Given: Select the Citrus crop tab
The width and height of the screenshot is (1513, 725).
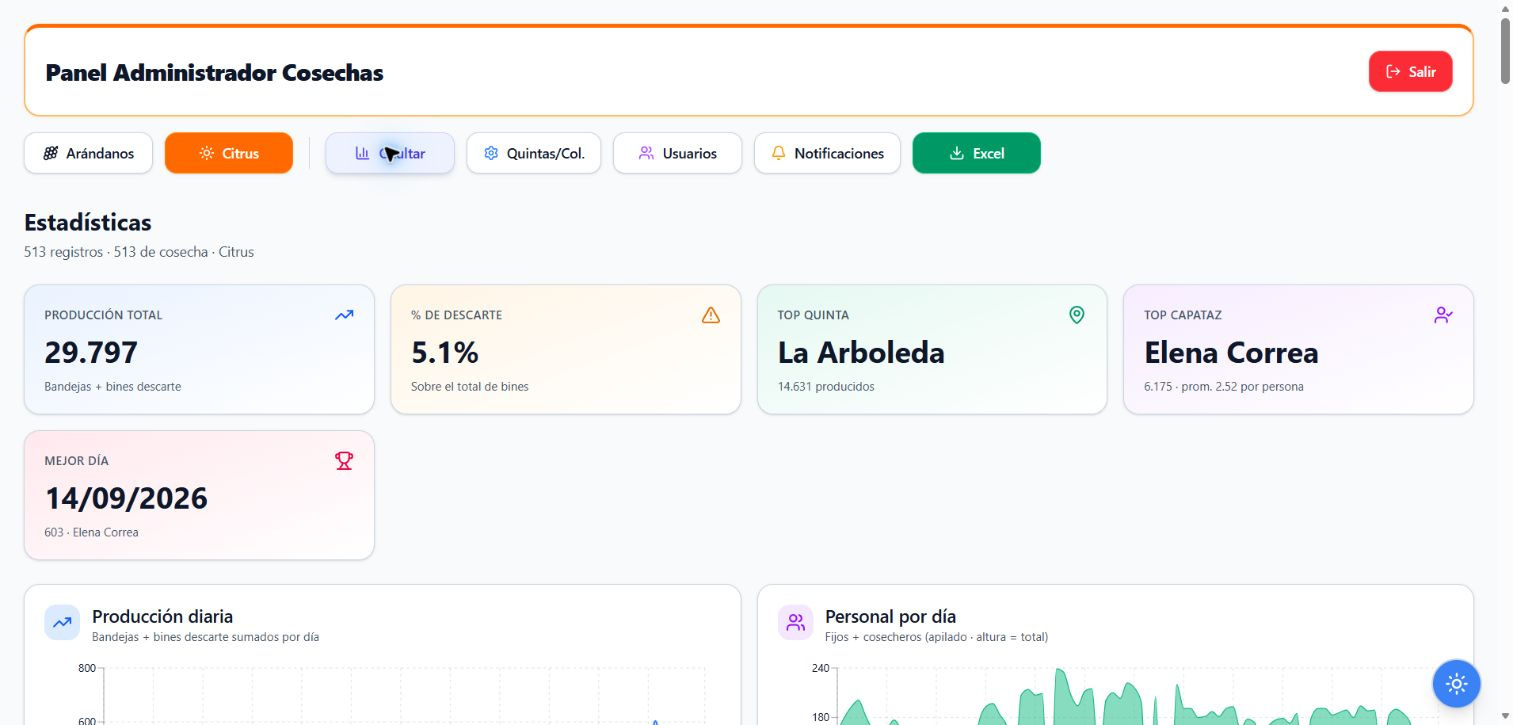Looking at the screenshot, I should tap(229, 153).
